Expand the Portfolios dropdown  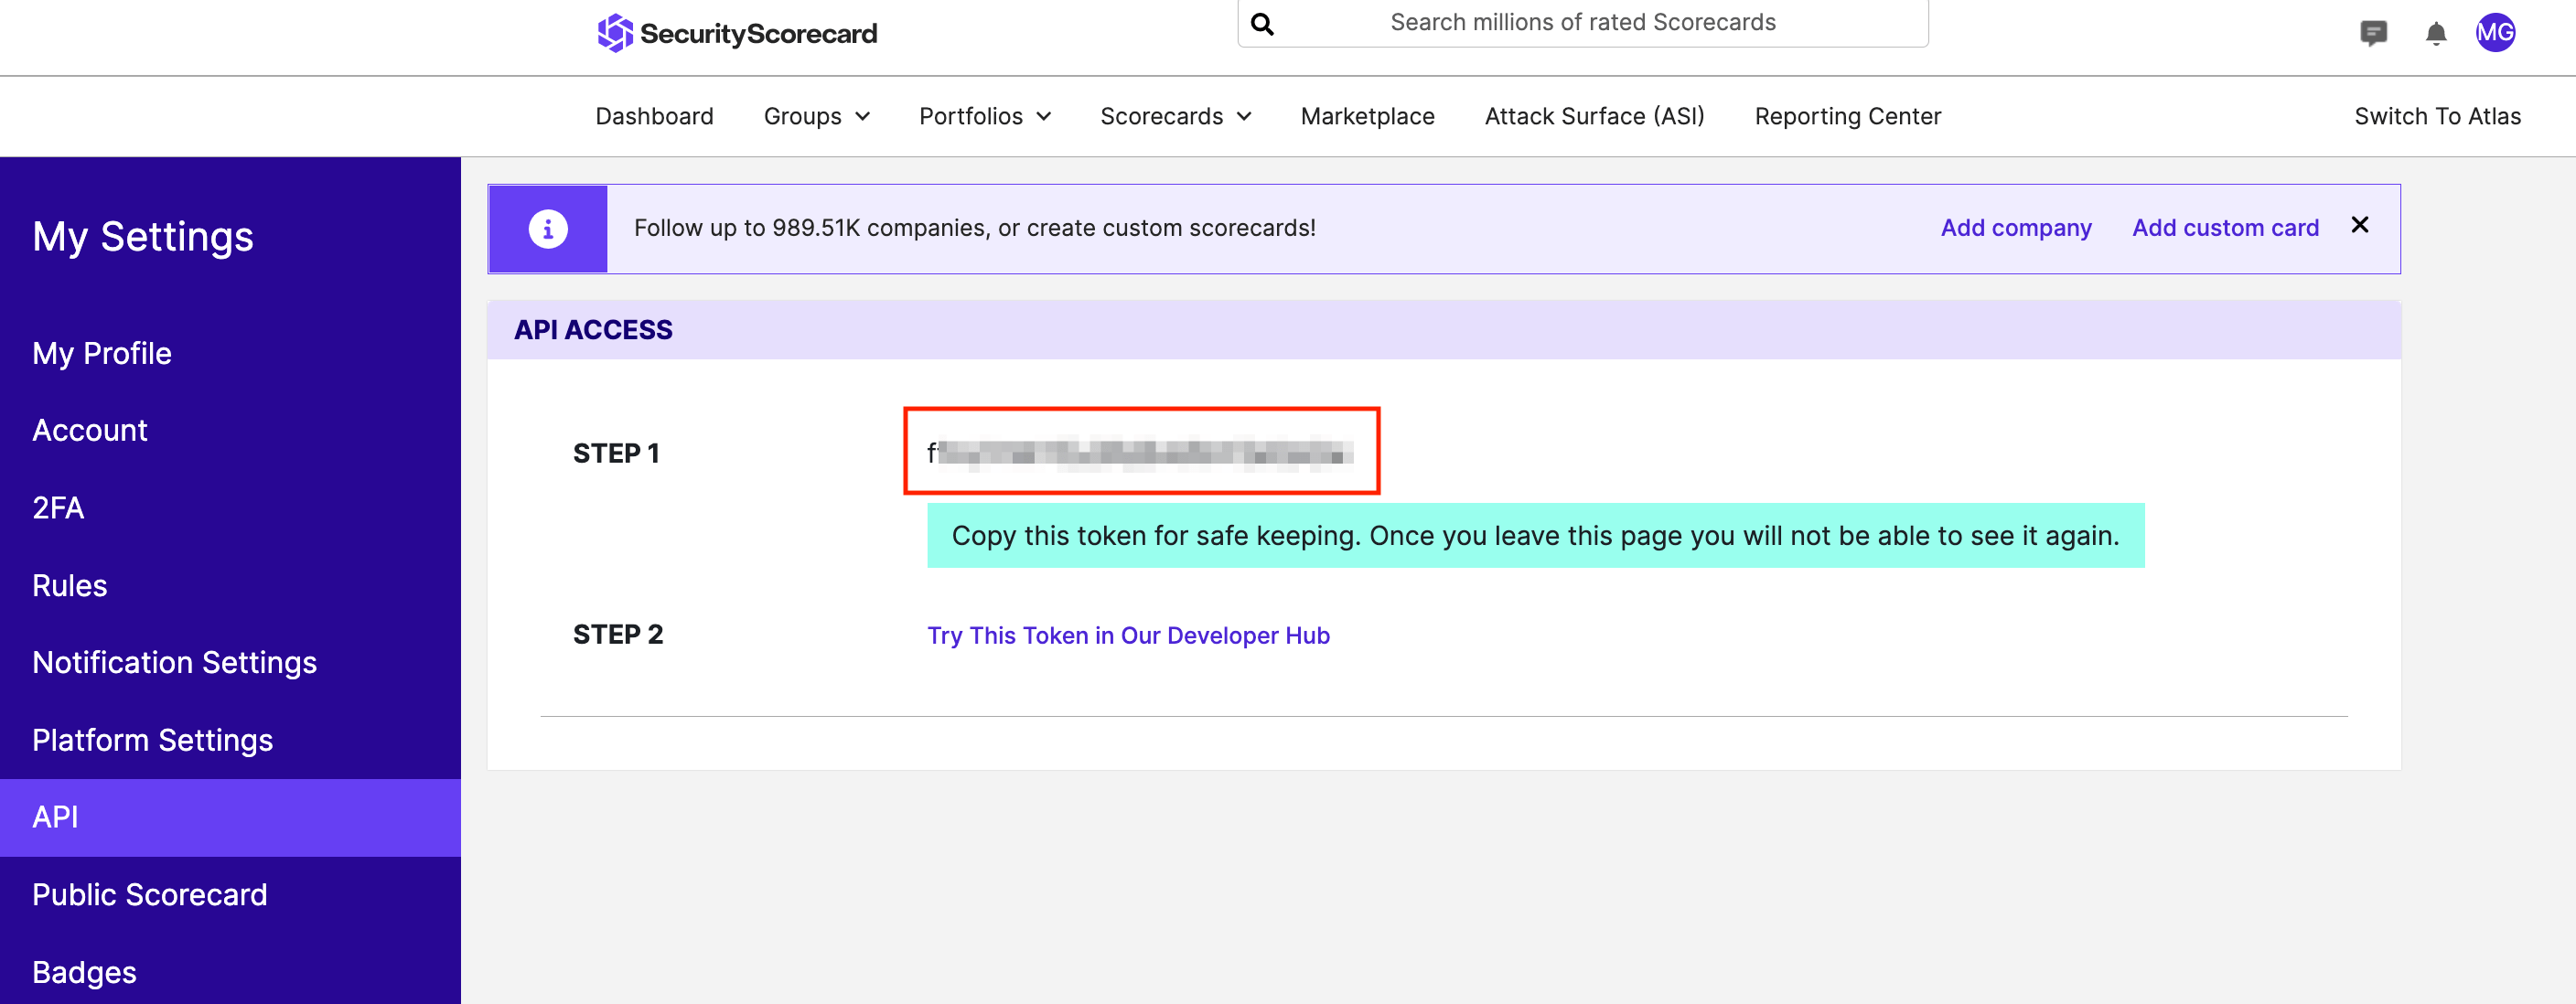pos(984,116)
